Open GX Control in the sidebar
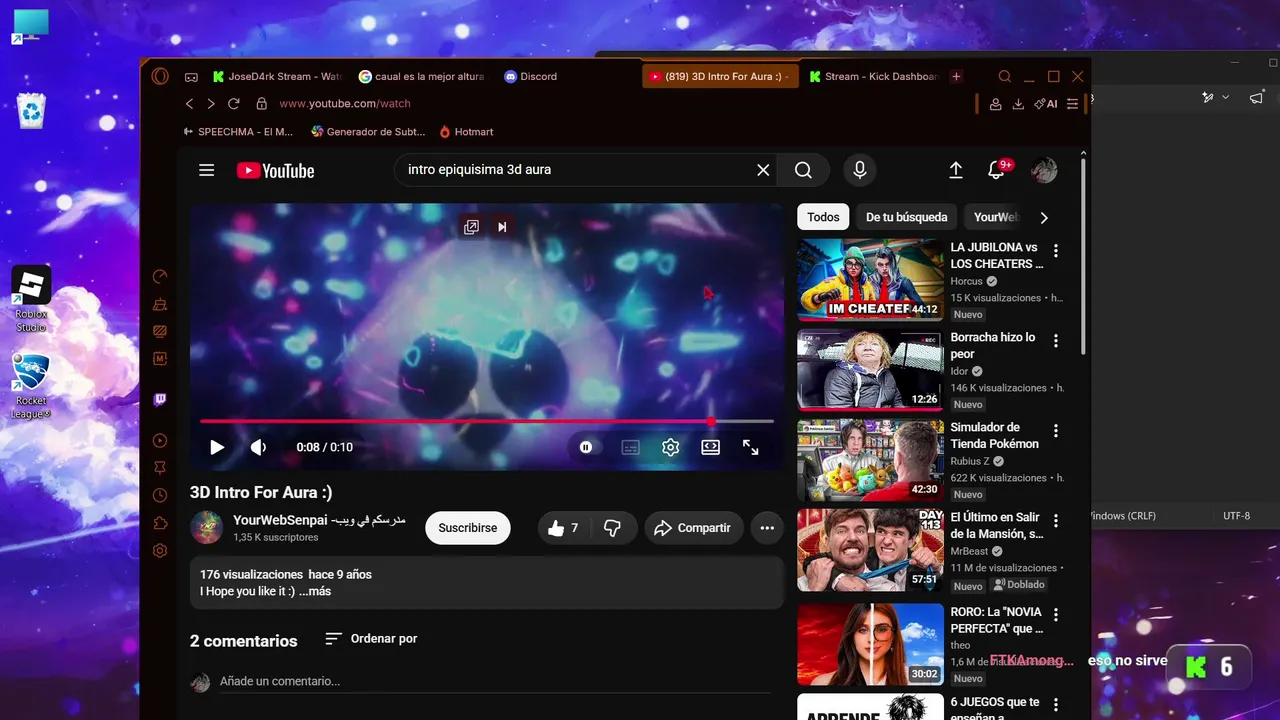Screen dimensions: 1280x720 (160, 277)
